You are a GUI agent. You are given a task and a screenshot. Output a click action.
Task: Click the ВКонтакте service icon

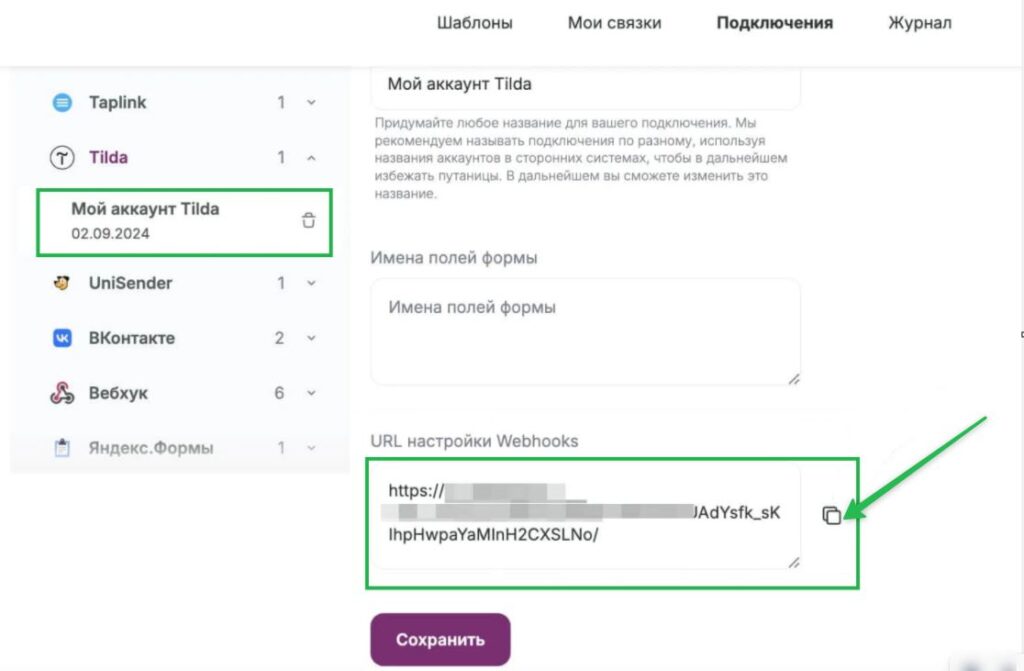pyautogui.click(x=62, y=338)
